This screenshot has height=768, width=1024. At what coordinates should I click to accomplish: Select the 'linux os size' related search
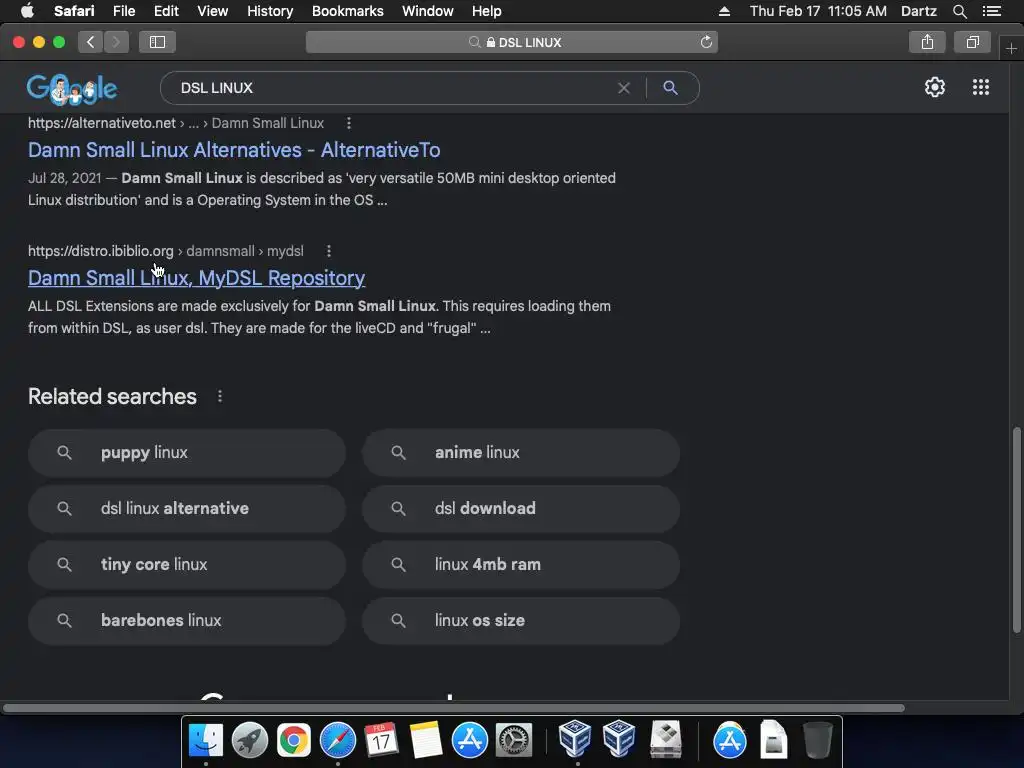pos(521,621)
